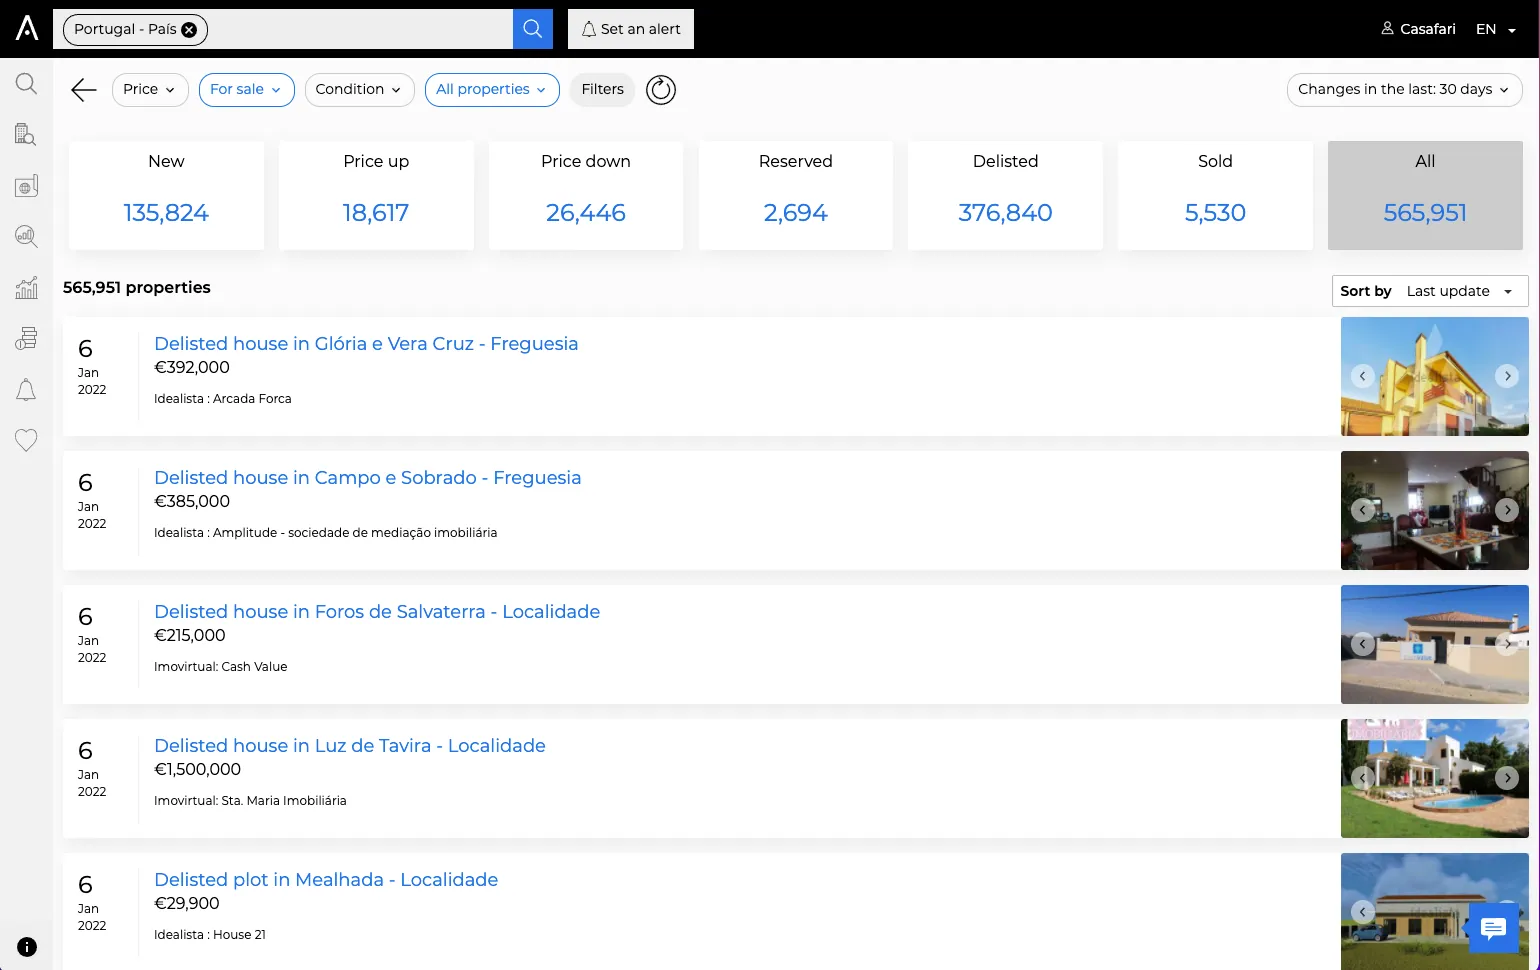
Task: Show next photo of Glória e Vera Cruz house
Action: [1507, 376]
